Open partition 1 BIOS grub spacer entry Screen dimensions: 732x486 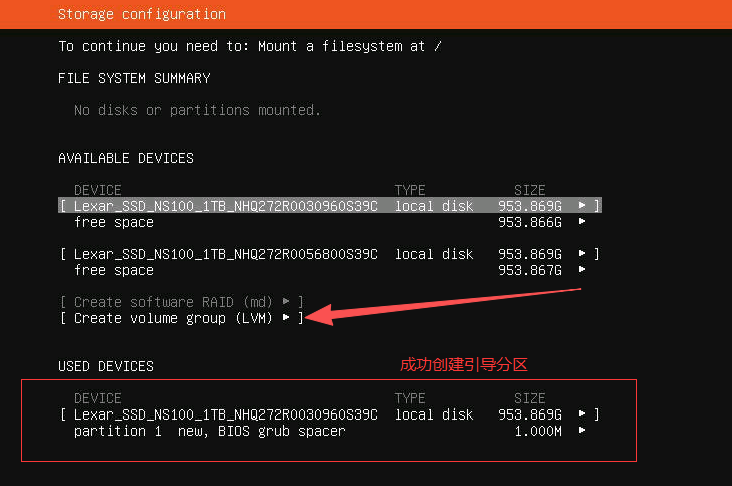click(x=208, y=430)
